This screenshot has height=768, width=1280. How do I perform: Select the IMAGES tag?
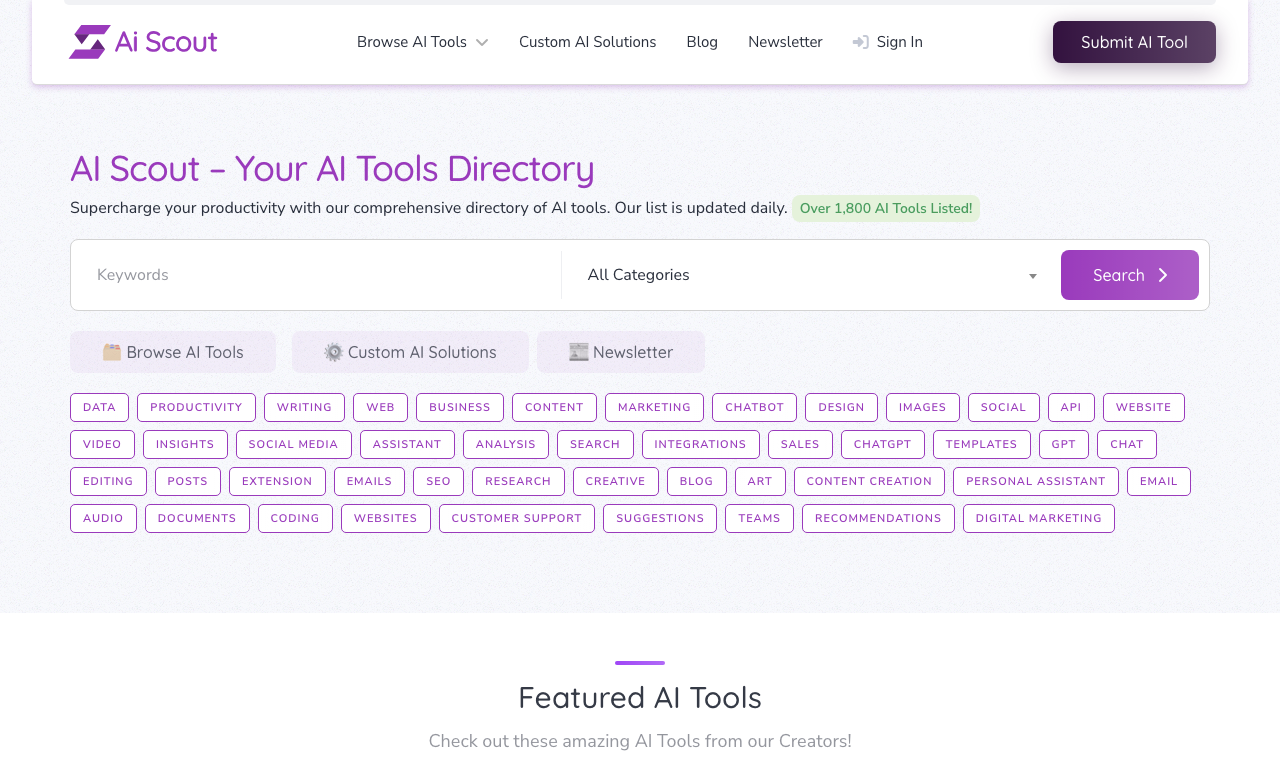click(x=922, y=407)
